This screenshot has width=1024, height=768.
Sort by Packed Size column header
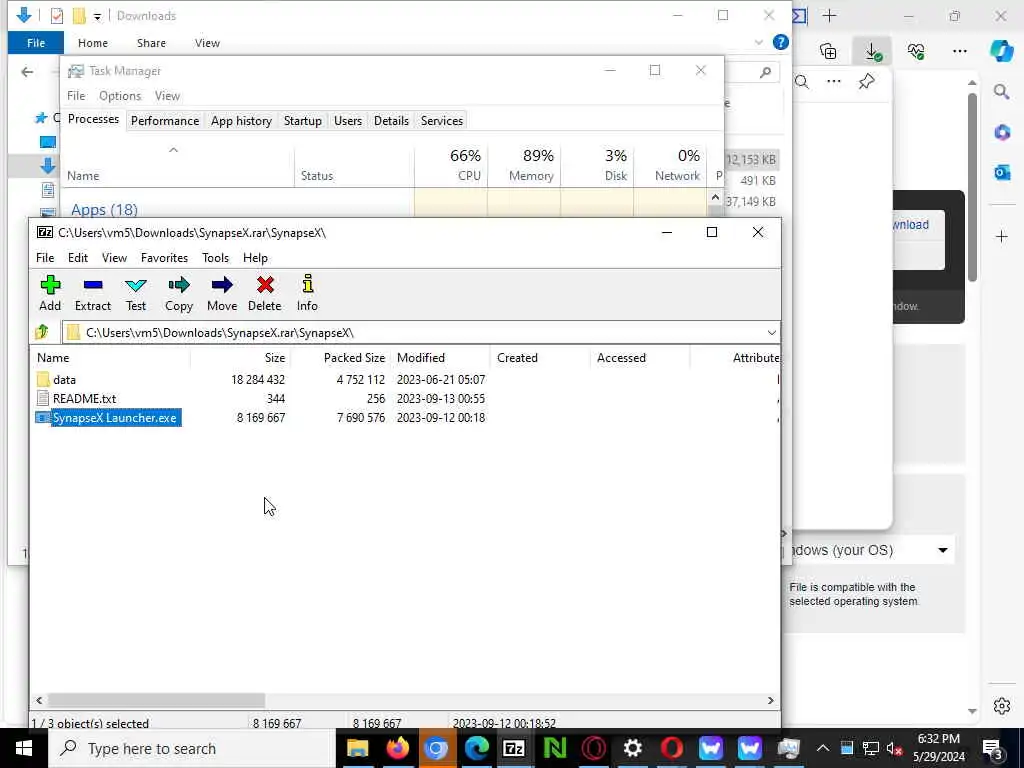click(x=340, y=358)
